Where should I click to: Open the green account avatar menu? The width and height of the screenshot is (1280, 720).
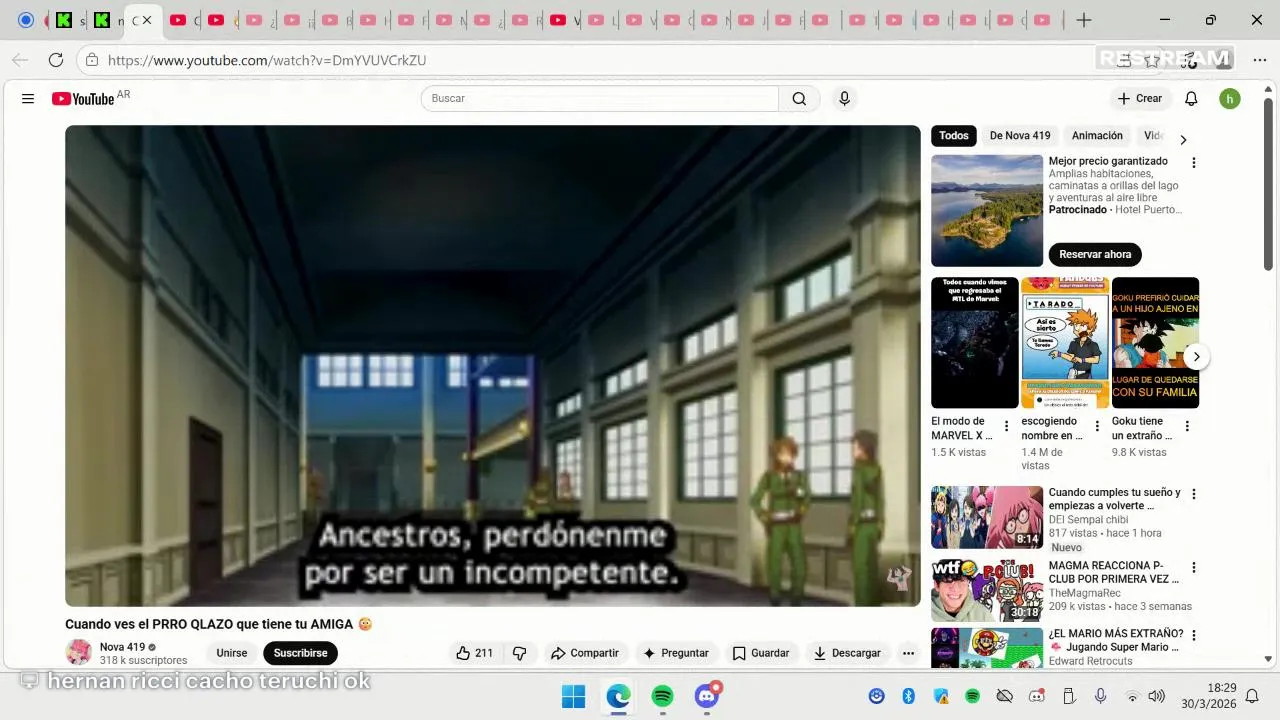(1230, 99)
